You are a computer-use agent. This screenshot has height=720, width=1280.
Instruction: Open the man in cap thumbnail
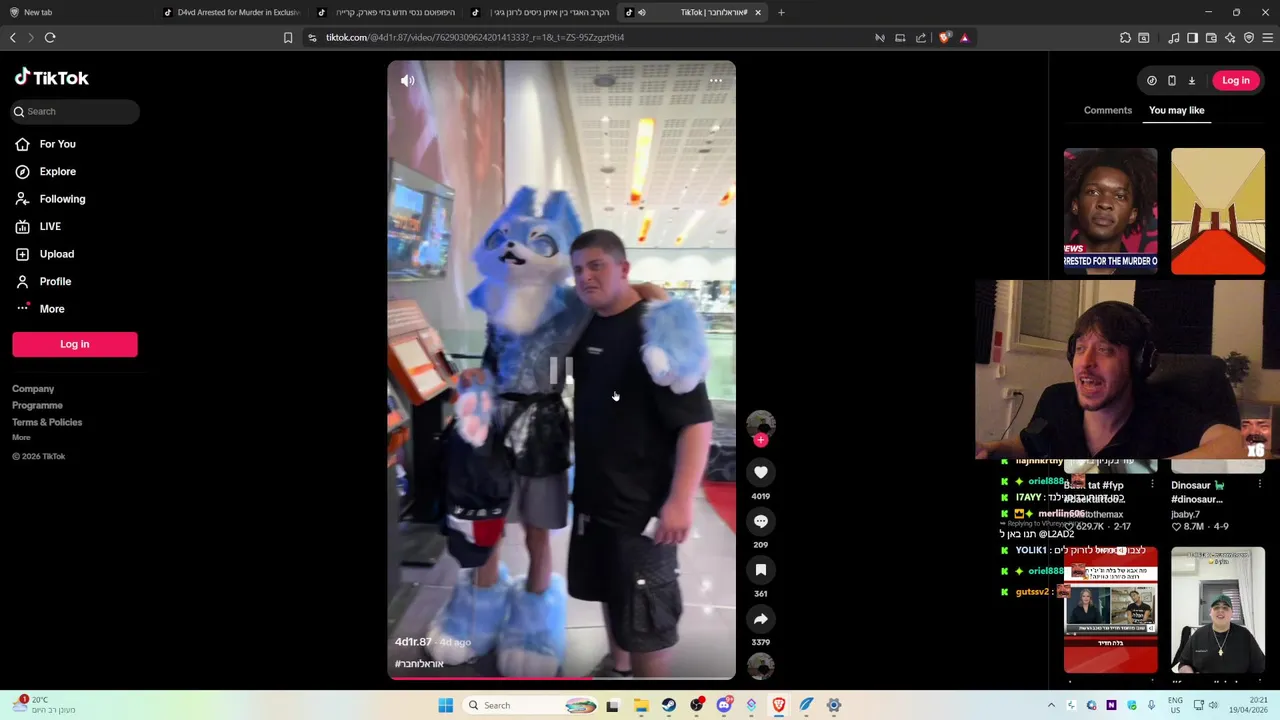click(1218, 610)
